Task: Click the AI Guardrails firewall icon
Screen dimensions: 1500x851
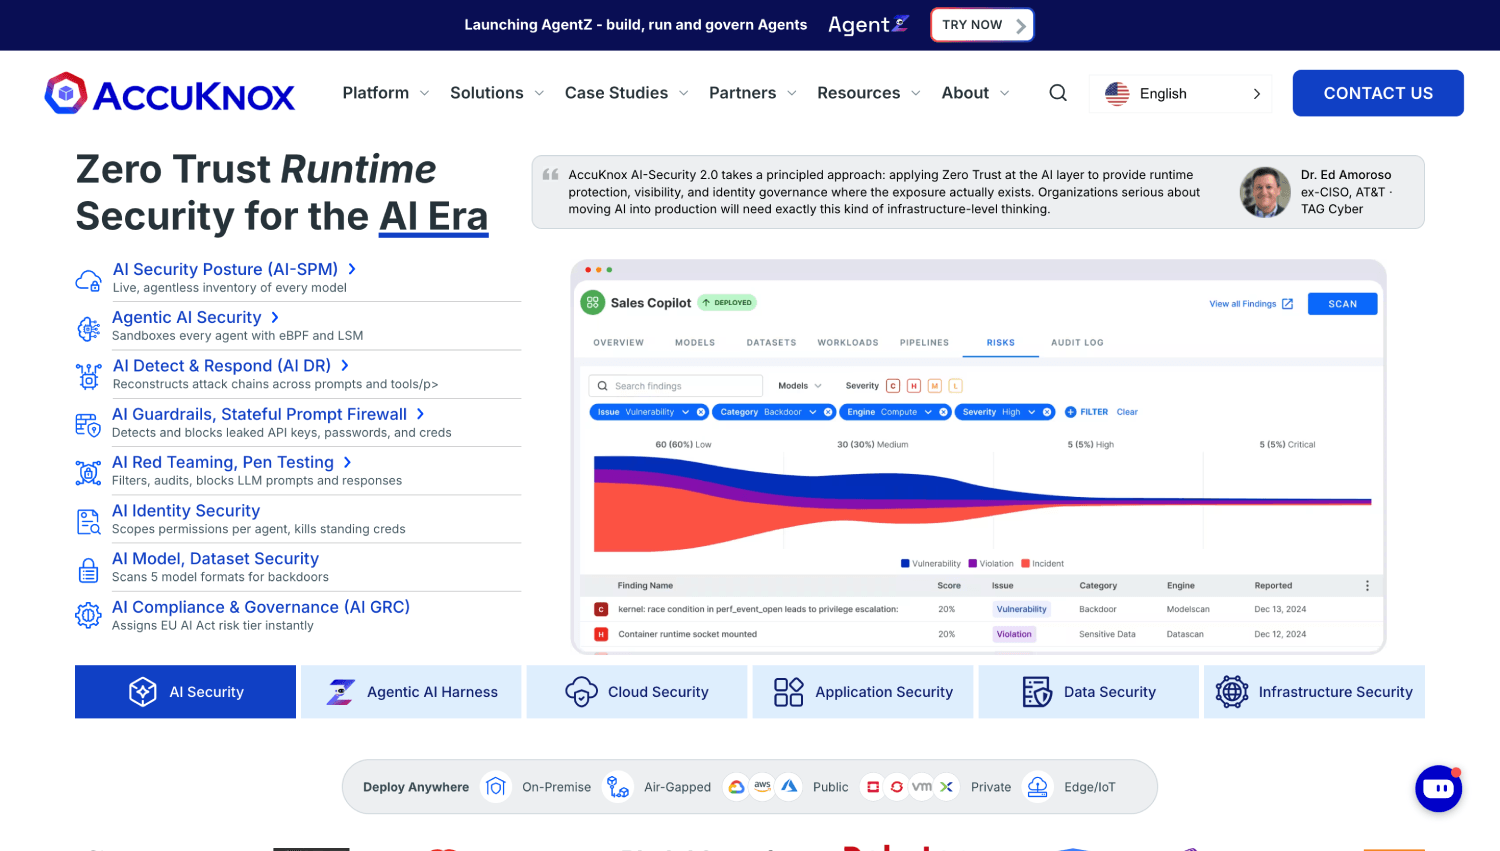Action: (89, 425)
